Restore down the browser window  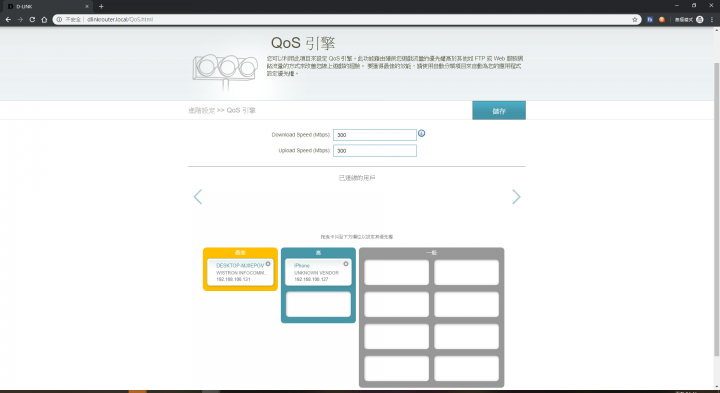coord(694,6)
